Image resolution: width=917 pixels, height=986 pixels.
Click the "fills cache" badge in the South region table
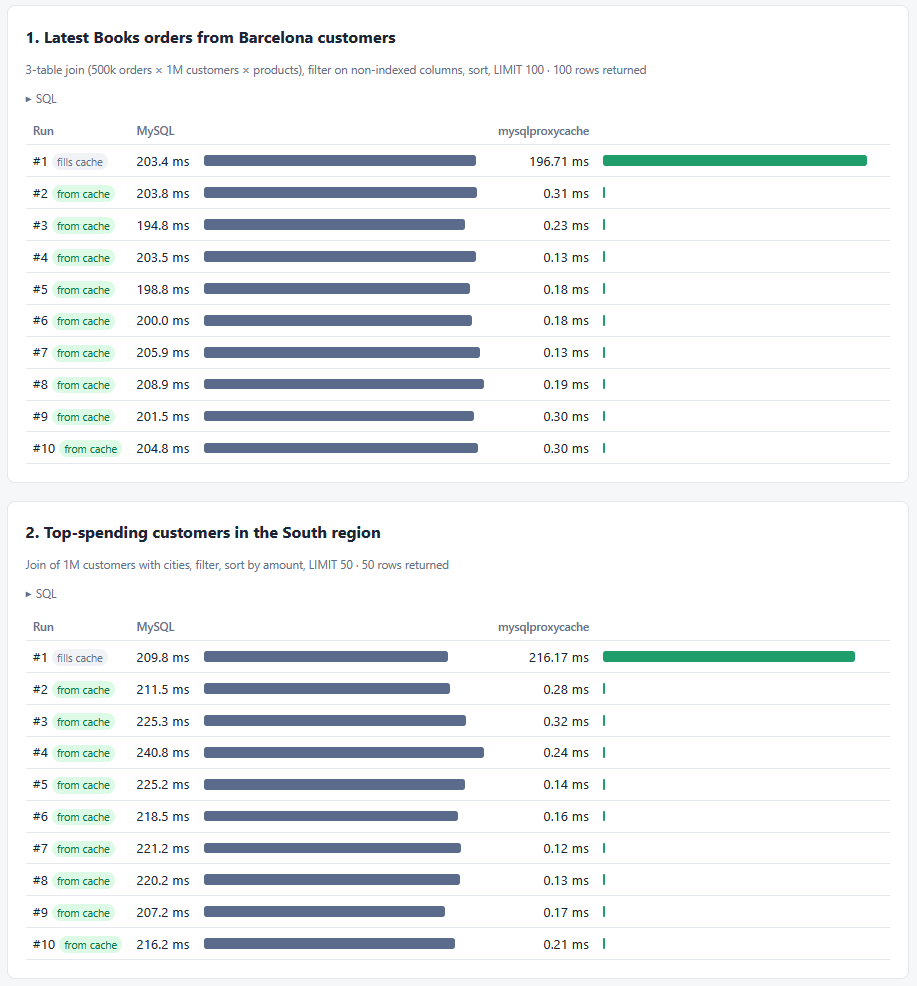pyautogui.click(x=80, y=658)
